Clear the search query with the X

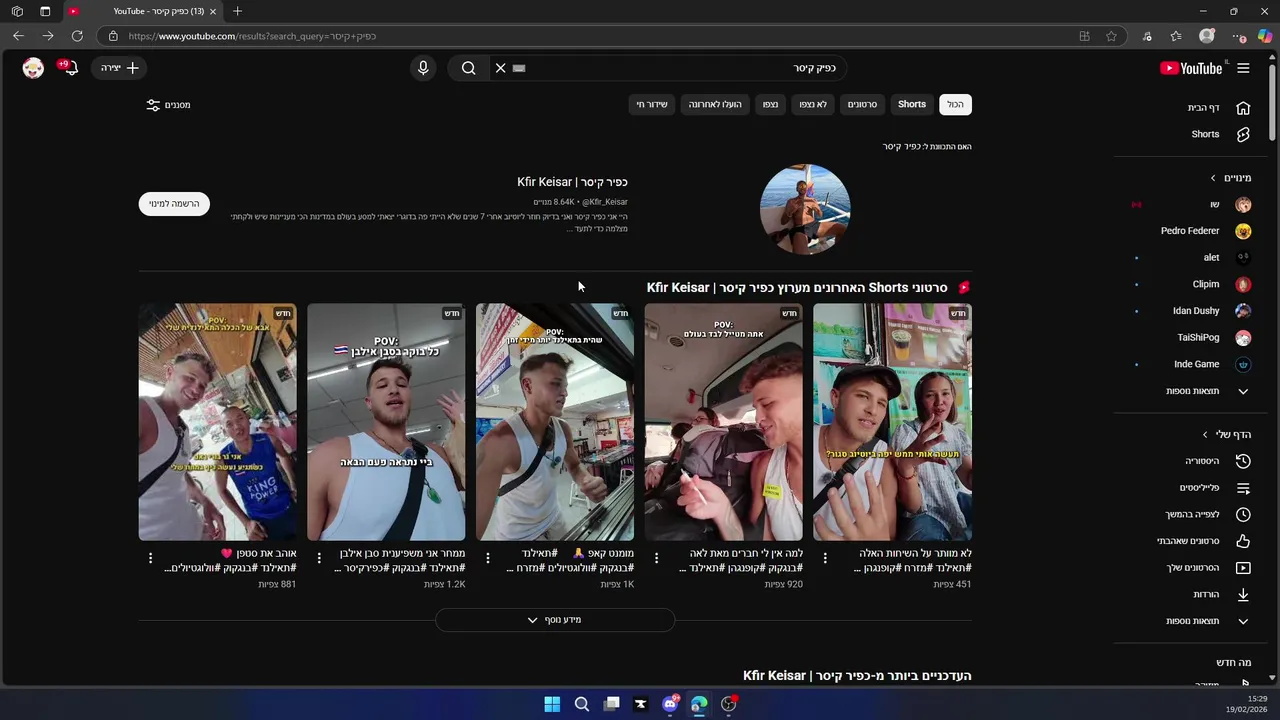click(x=500, y=68)
